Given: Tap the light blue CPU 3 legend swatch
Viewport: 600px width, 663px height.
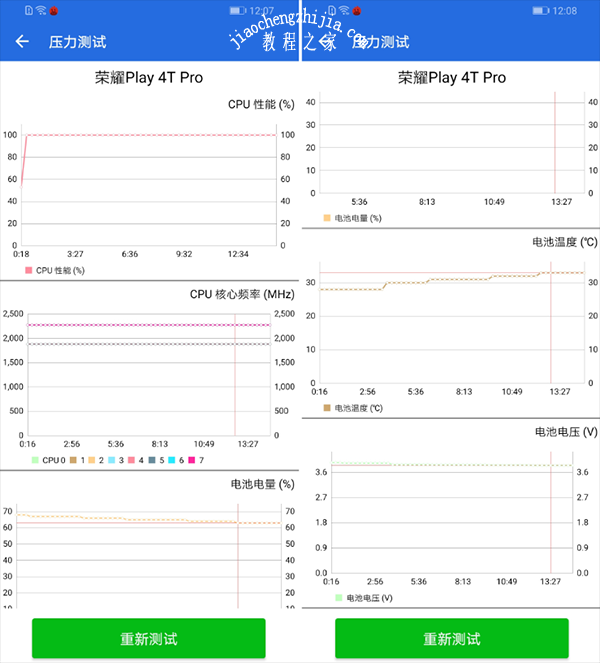Looking at the screenshot, I should click(112, 460).
